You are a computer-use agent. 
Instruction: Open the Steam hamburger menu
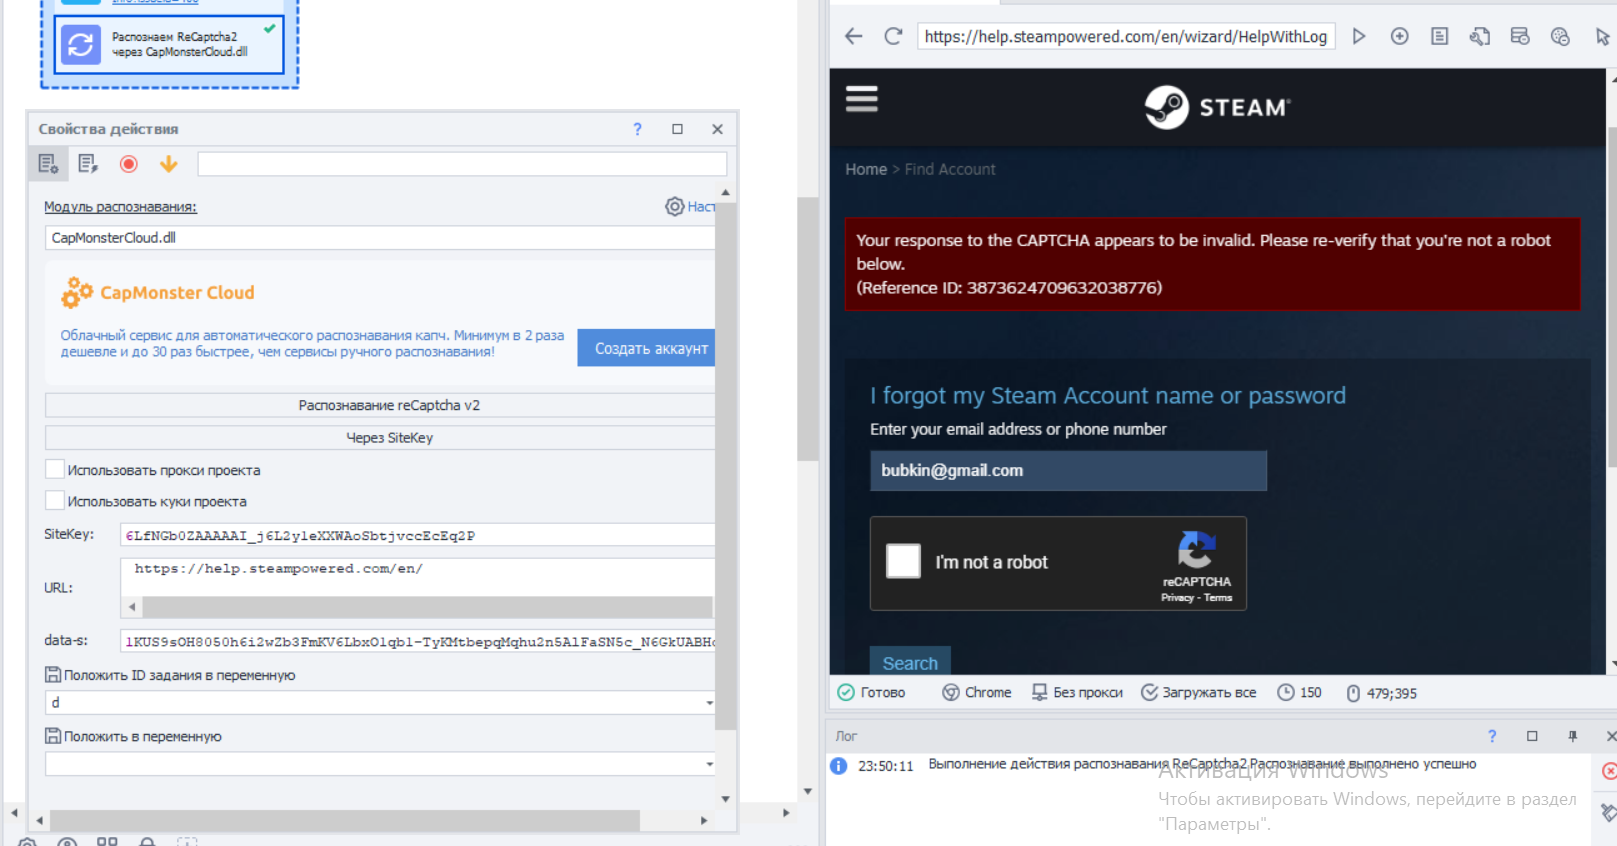point(862,99)
